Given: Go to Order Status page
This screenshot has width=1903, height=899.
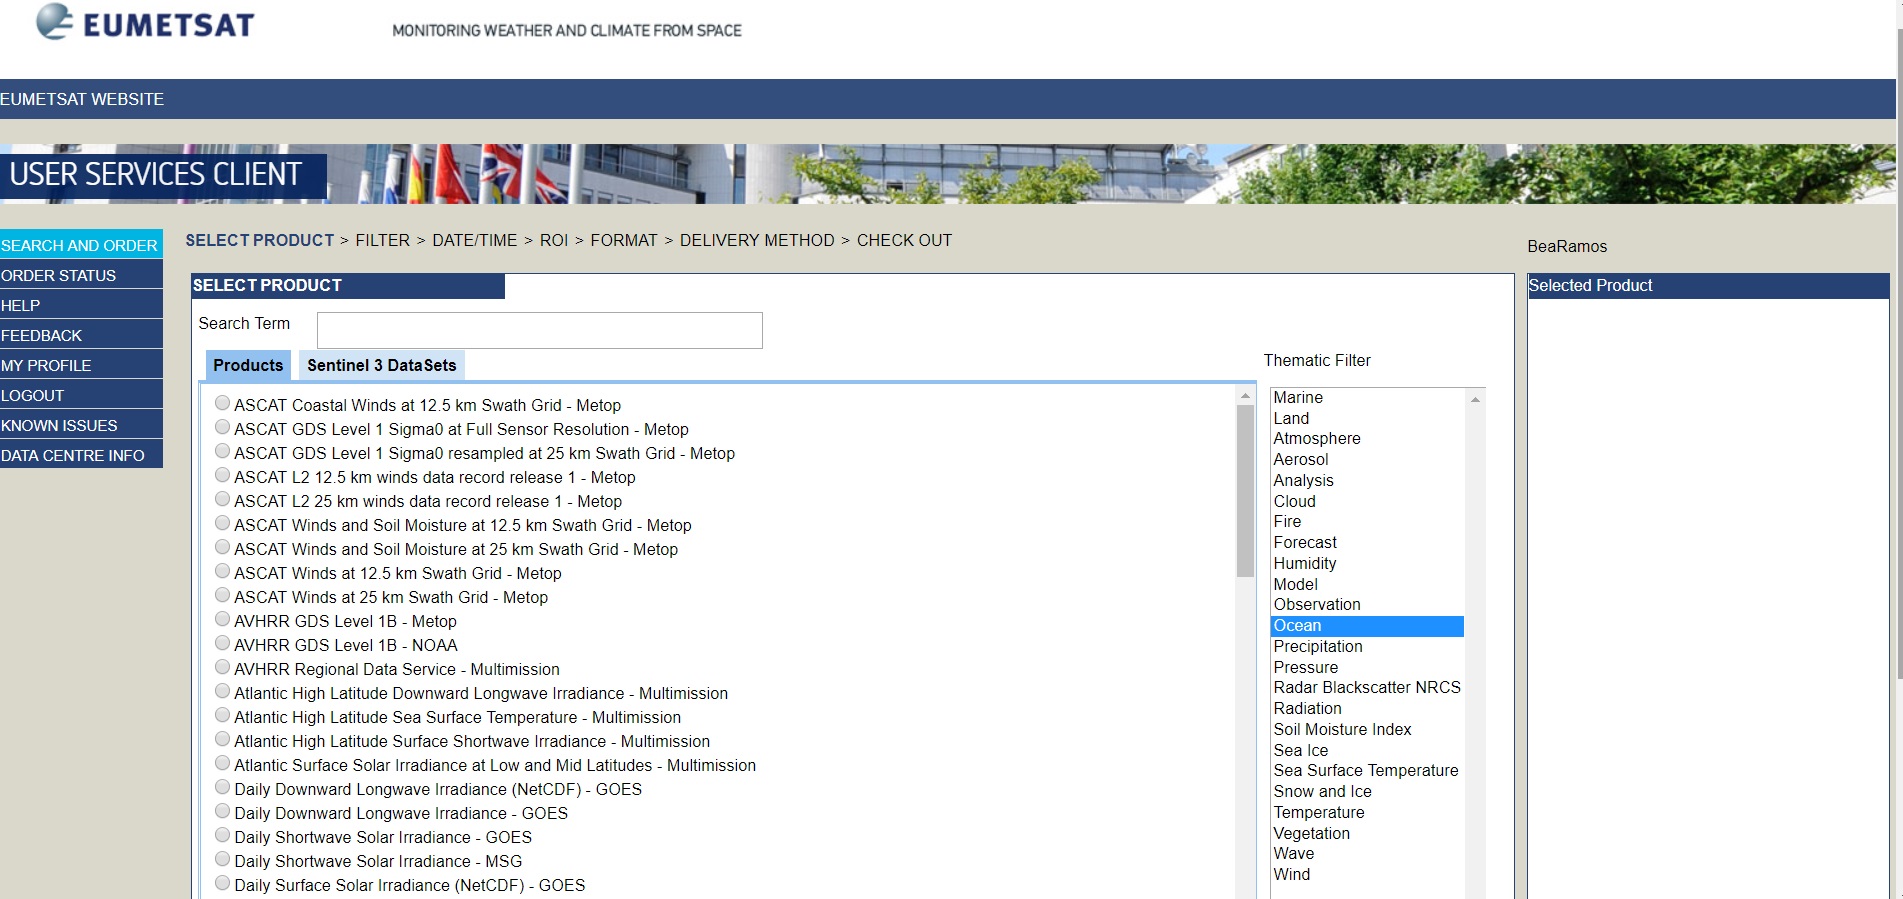Looking at the screenshot, I should 81,275.
